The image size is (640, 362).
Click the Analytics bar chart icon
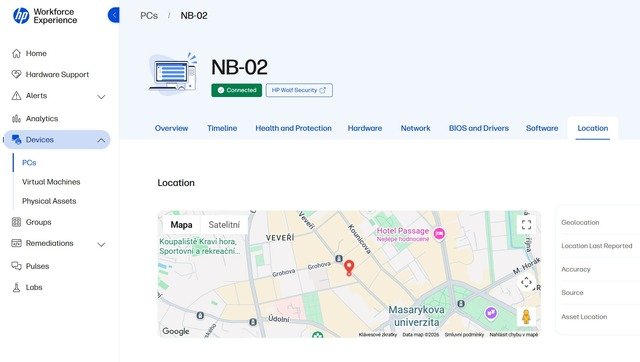[x=16, y=119]
